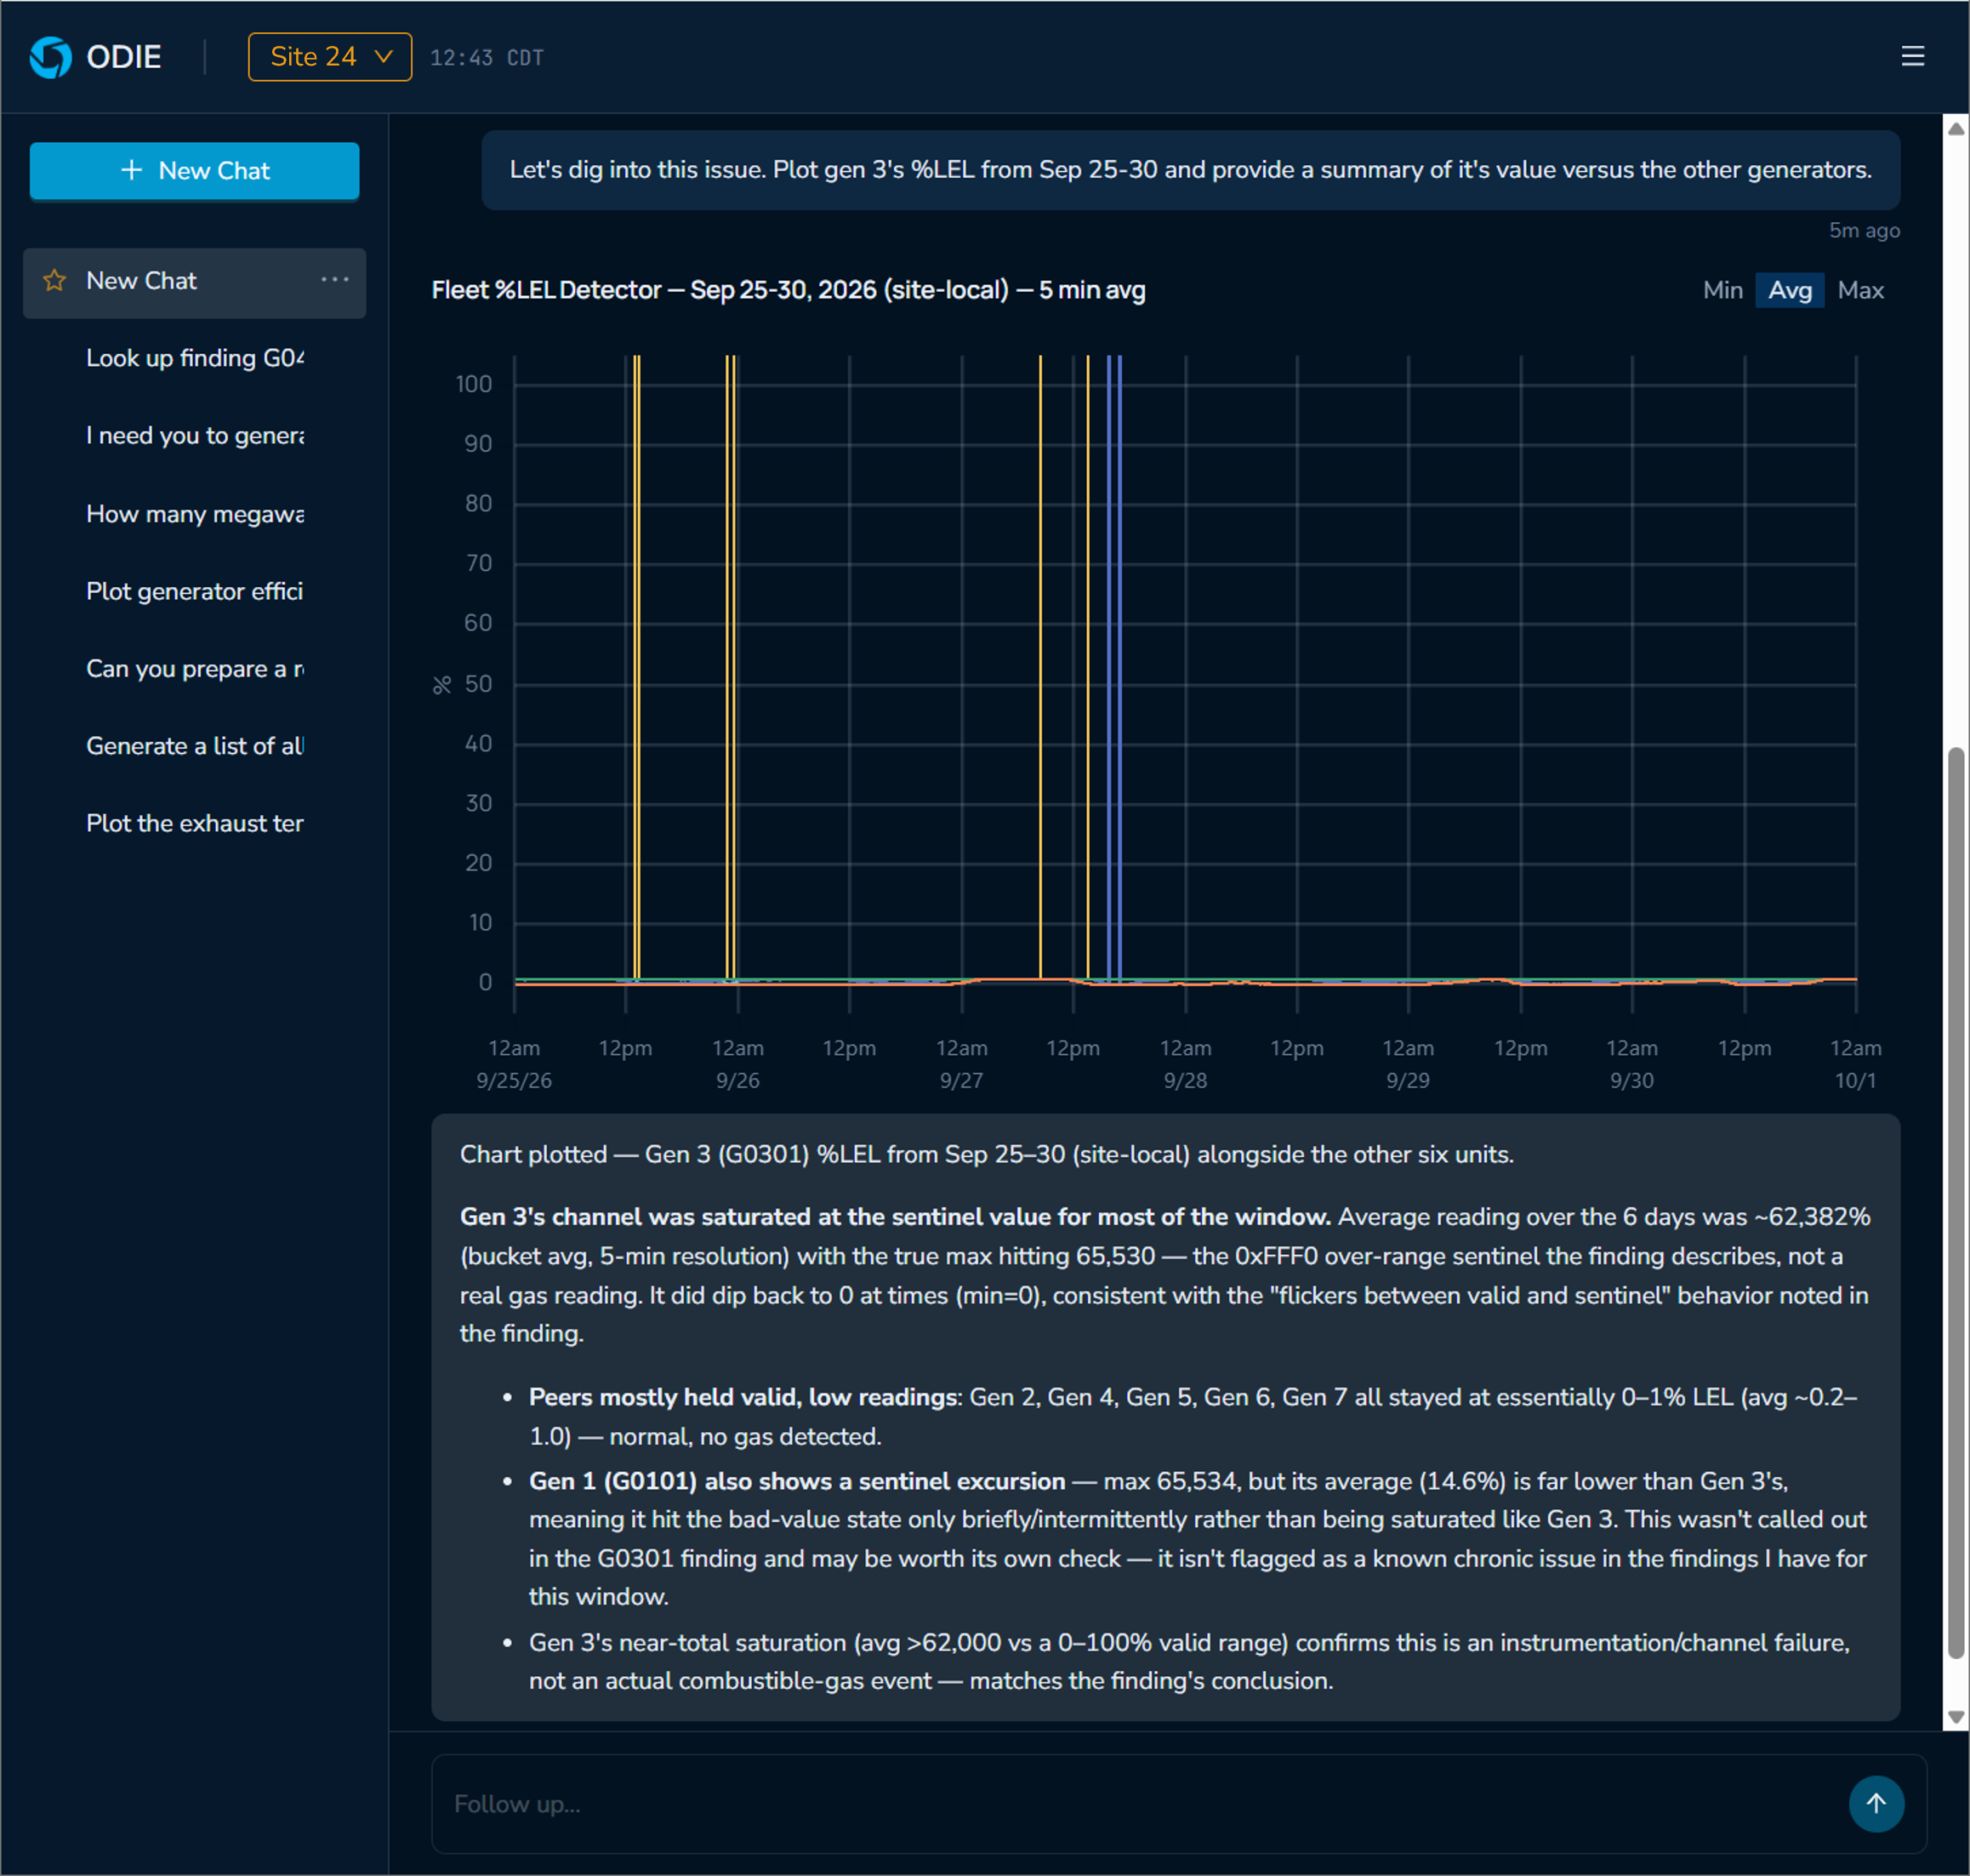Click the ODIE logo icon
Screen dimensions: 1970x1876
[x=50, y=57]
